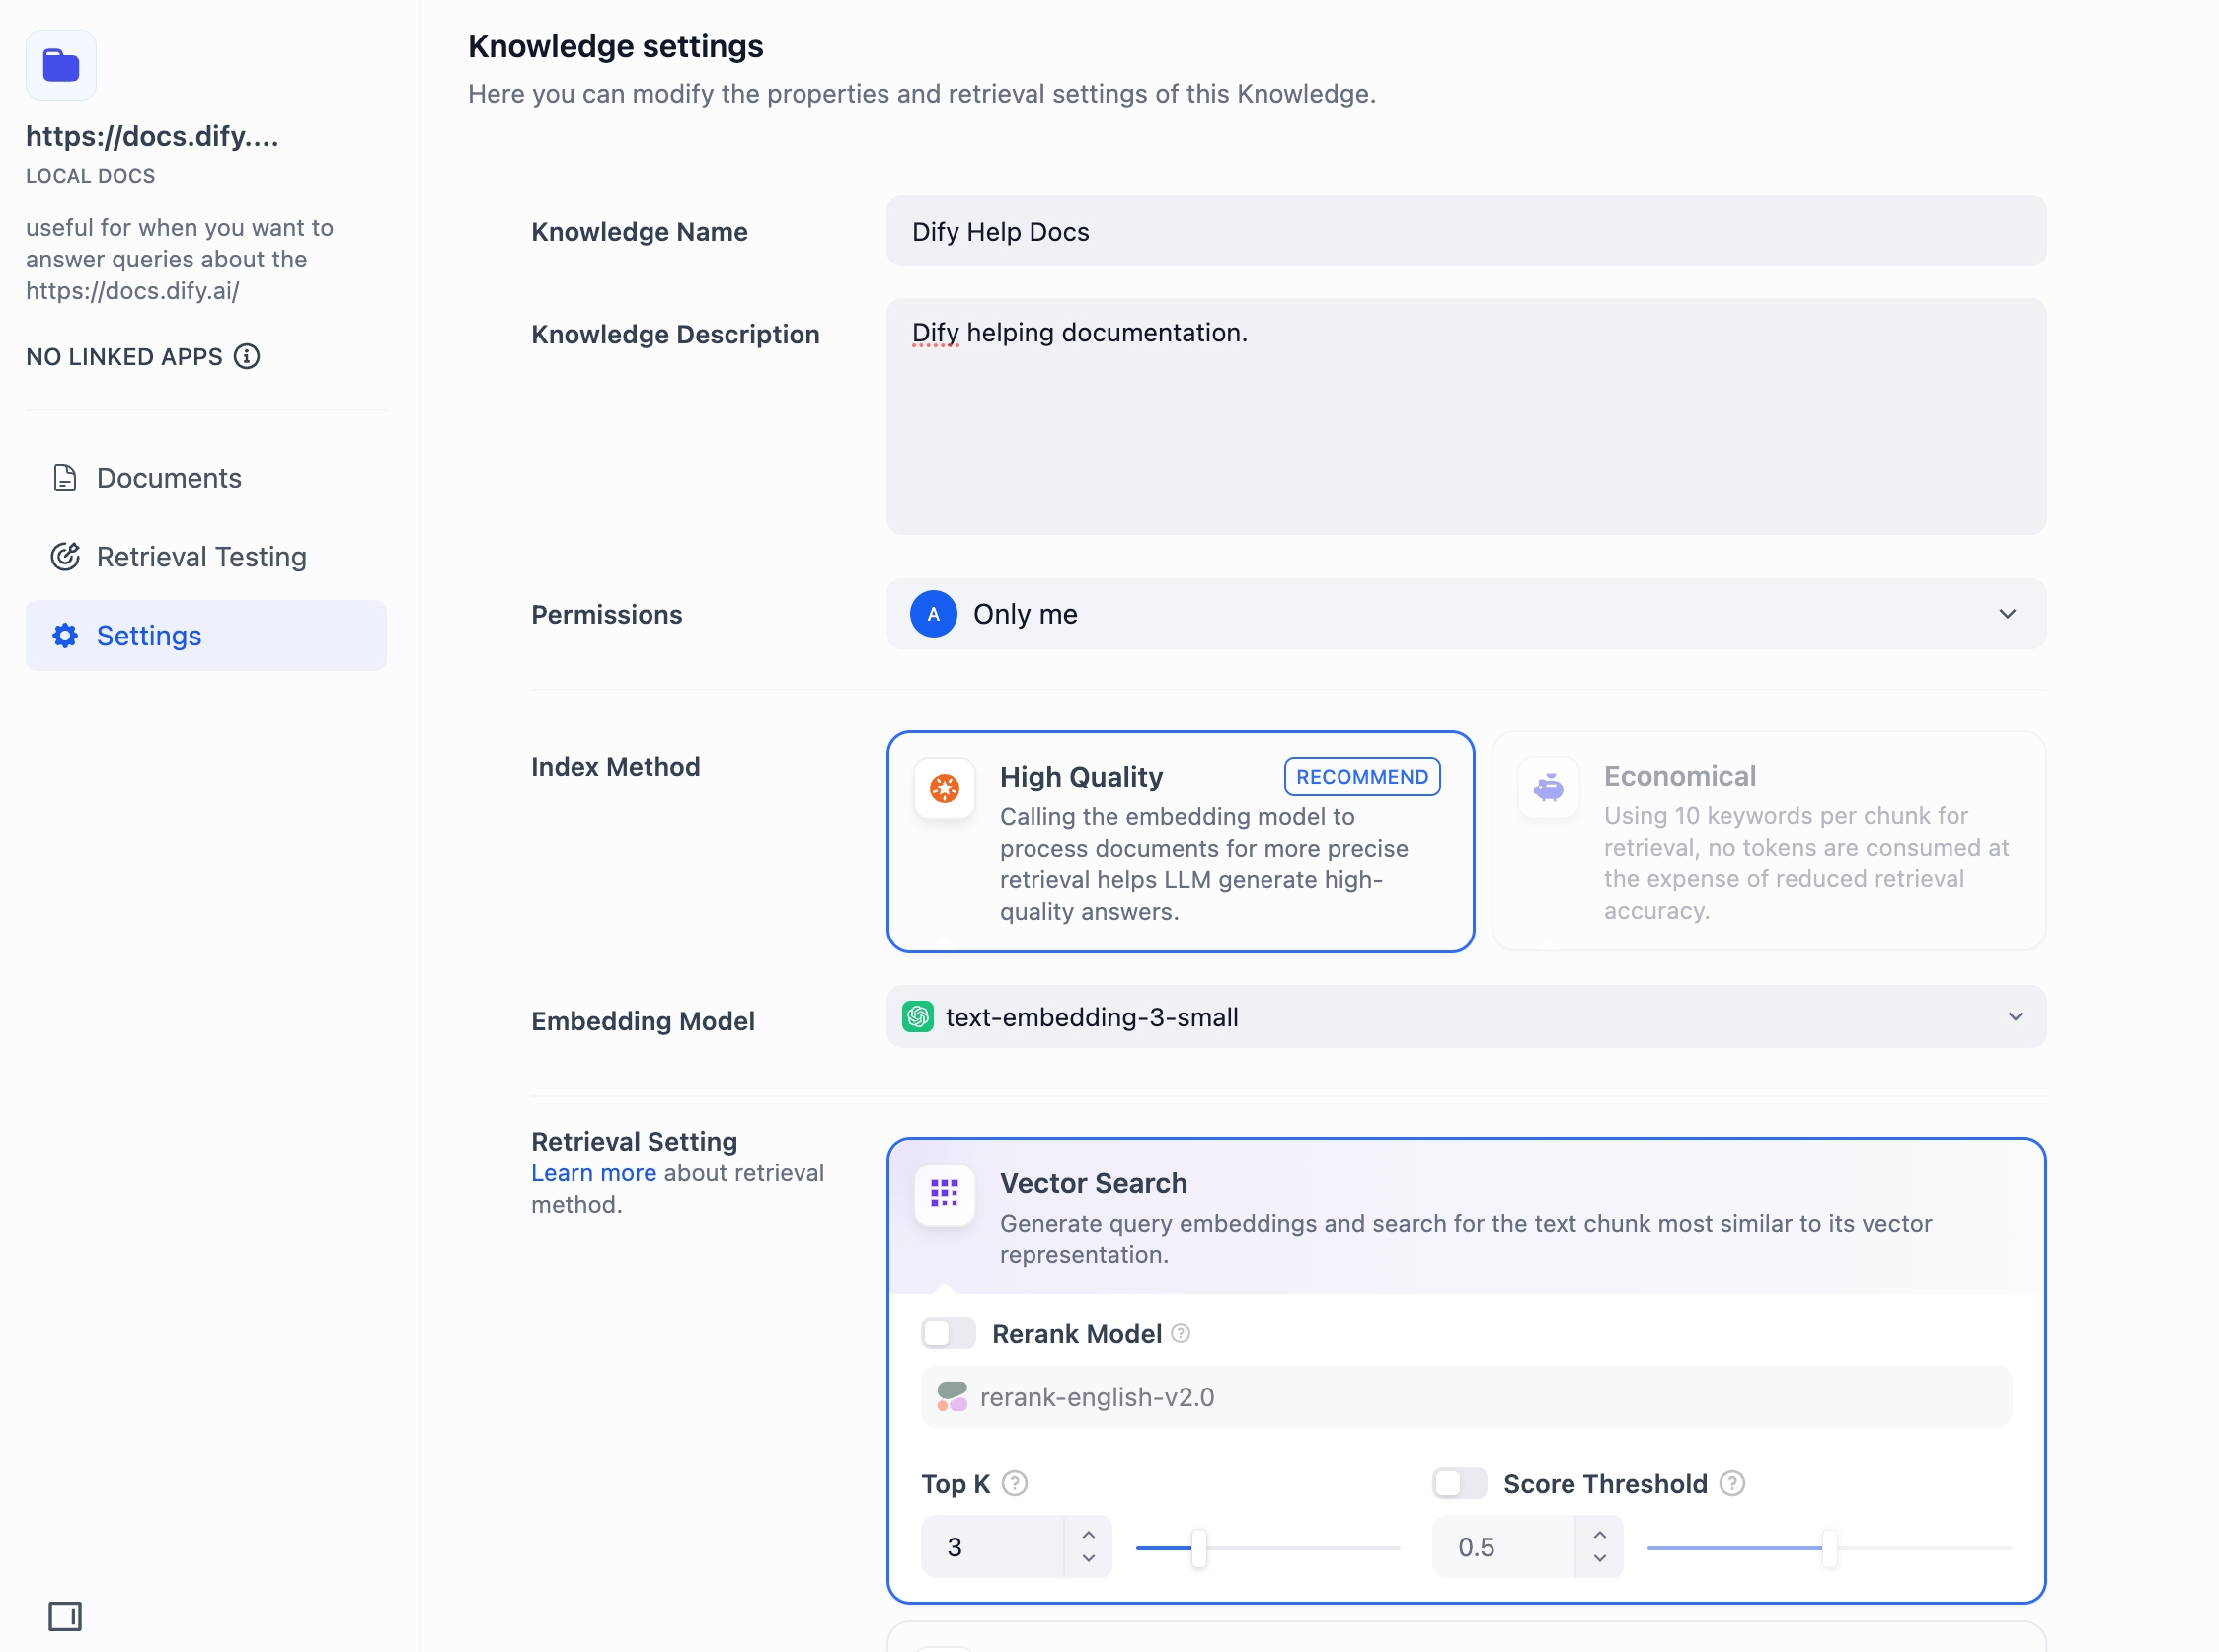Open the Permissions dropdown
This screenshot has width=2219, height=1652.
coord(1466,614)
